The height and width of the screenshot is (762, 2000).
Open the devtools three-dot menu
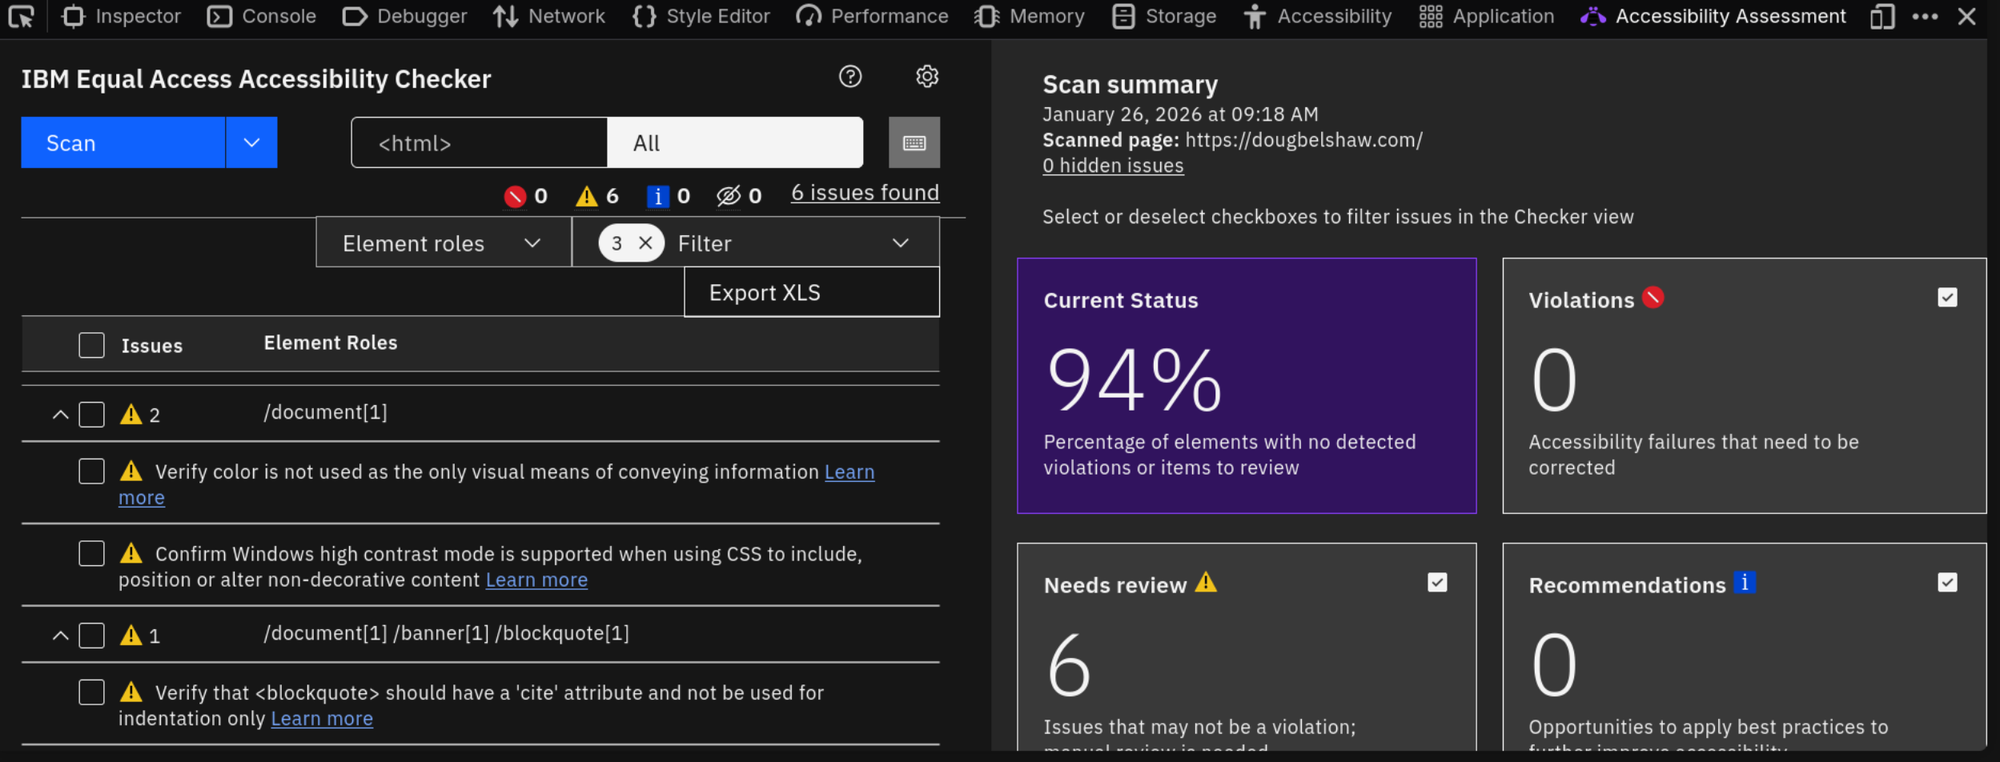1925,16
